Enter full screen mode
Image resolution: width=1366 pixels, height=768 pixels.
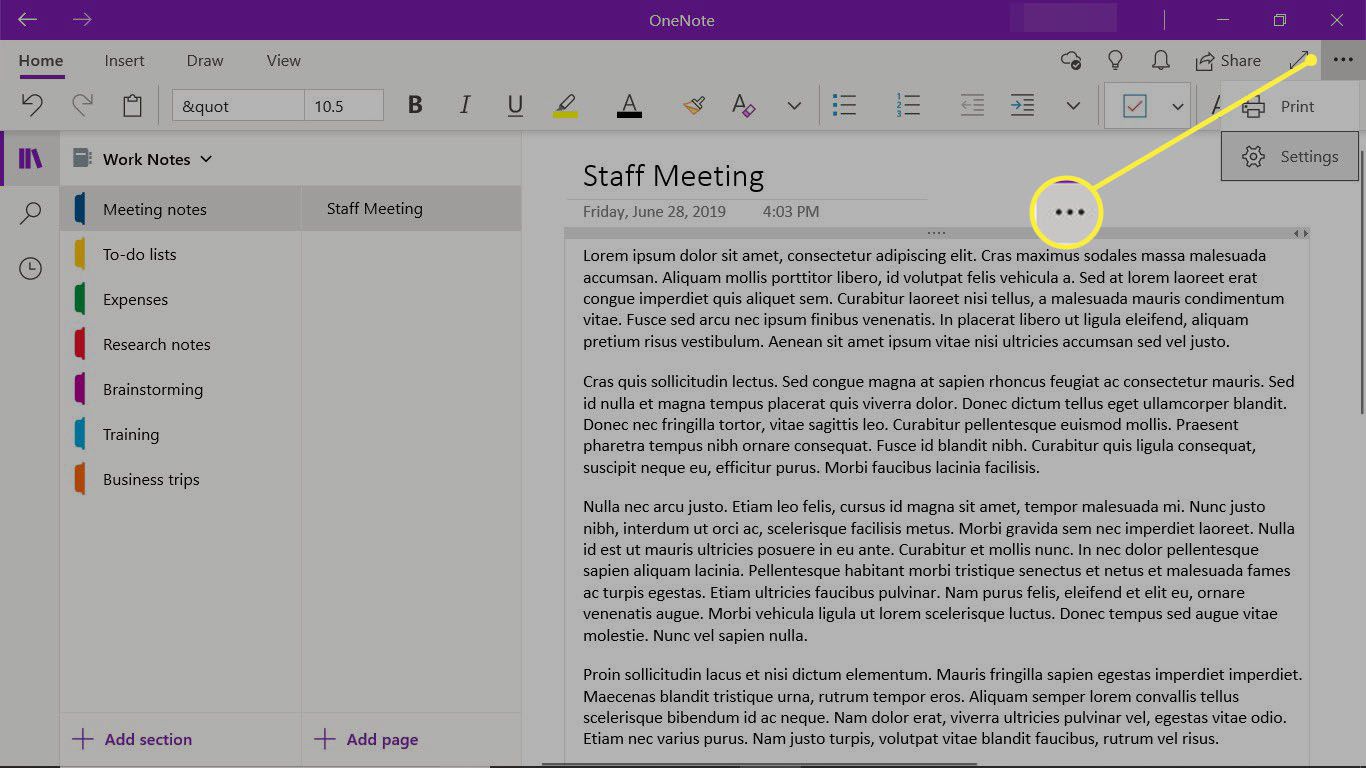pos(1299,61)
